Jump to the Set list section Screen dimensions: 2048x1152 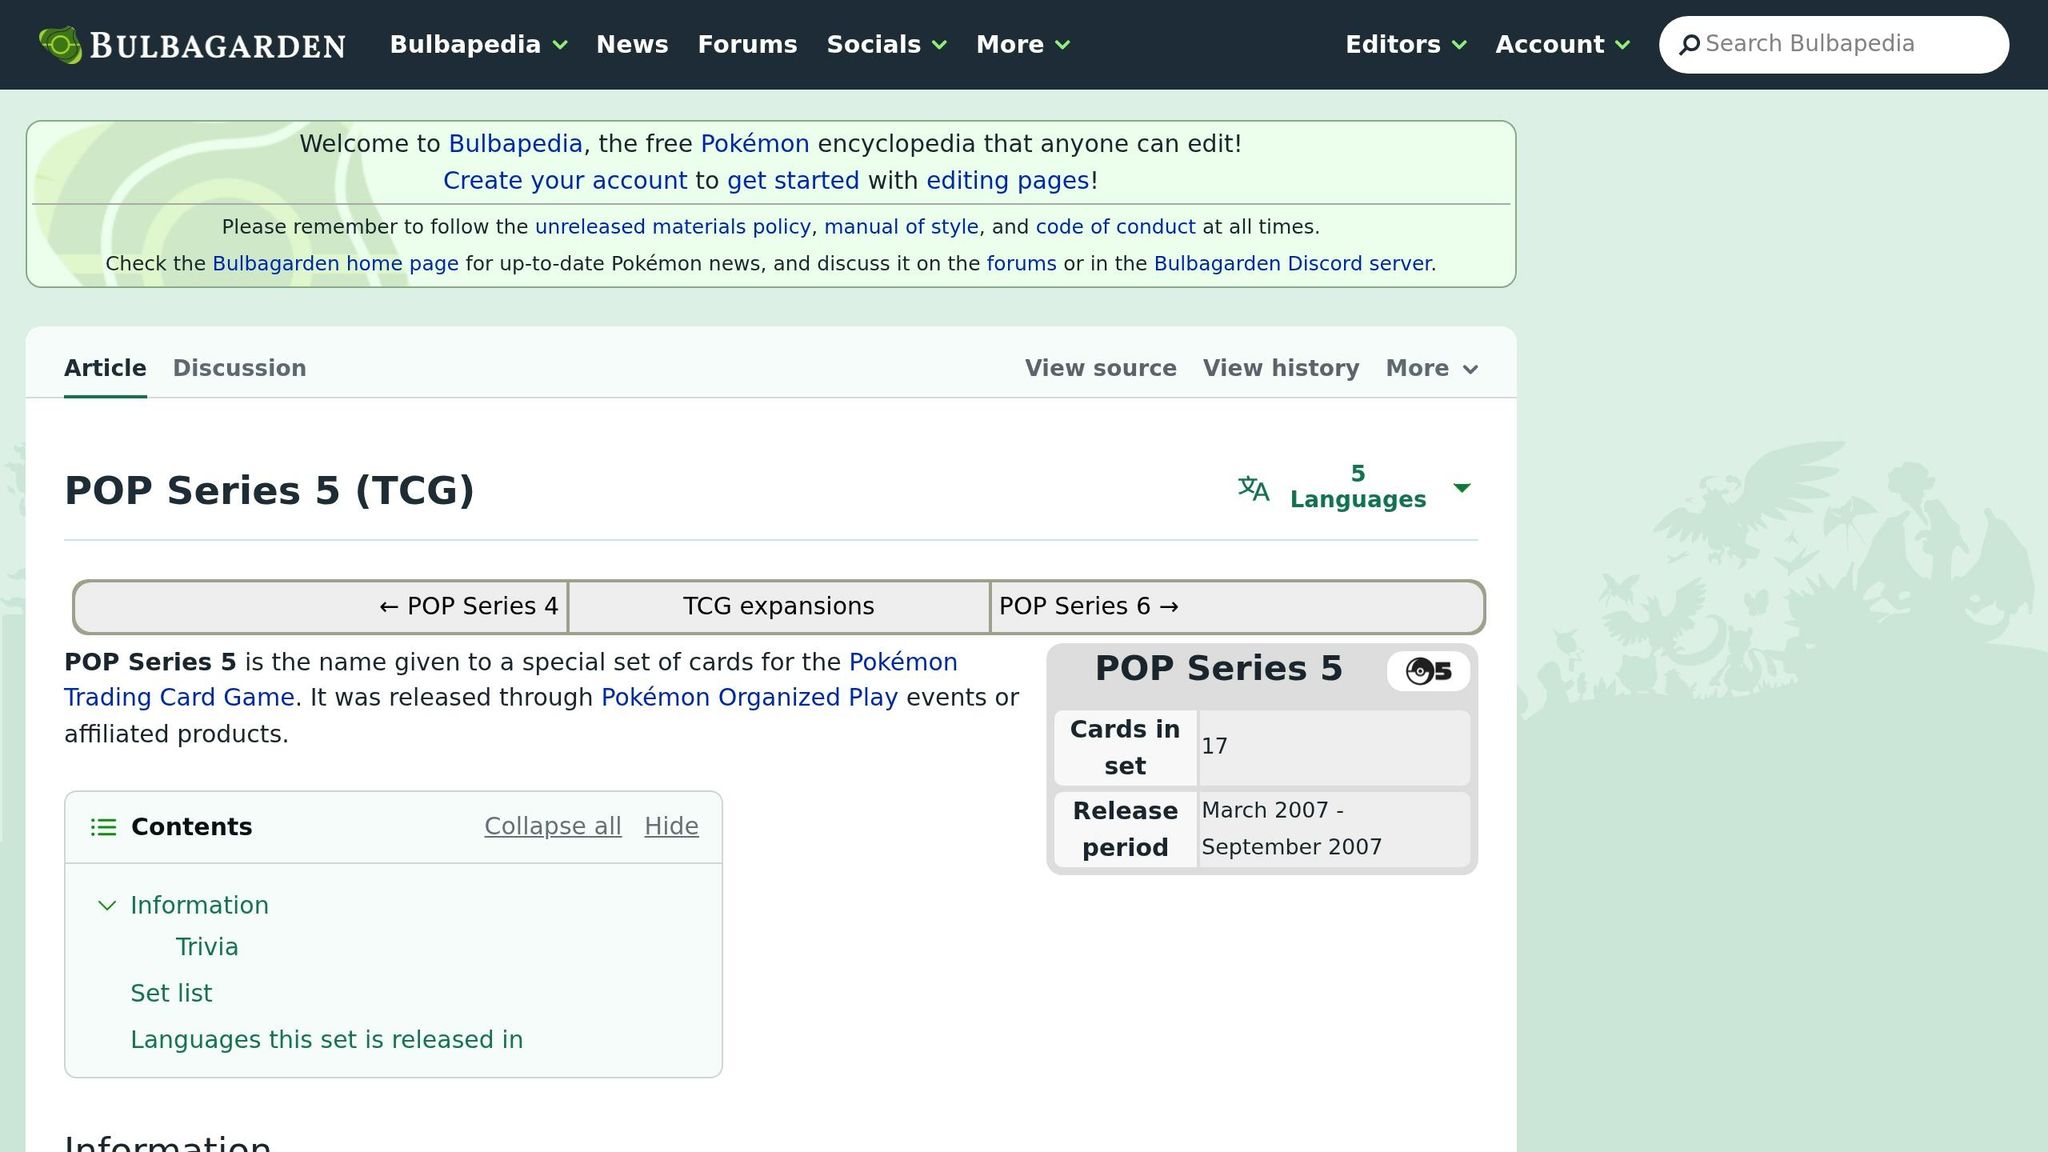(x=171, y=993)
